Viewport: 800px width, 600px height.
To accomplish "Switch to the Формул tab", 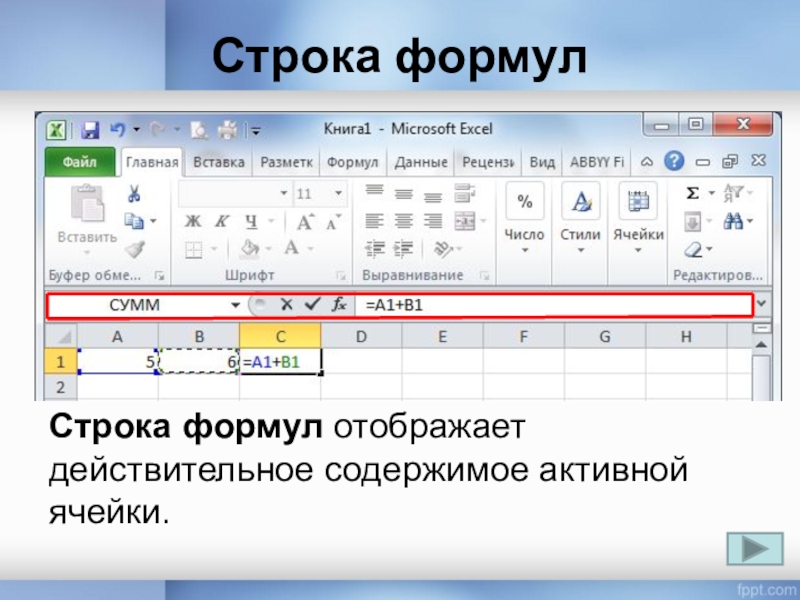I will [352, 162].
